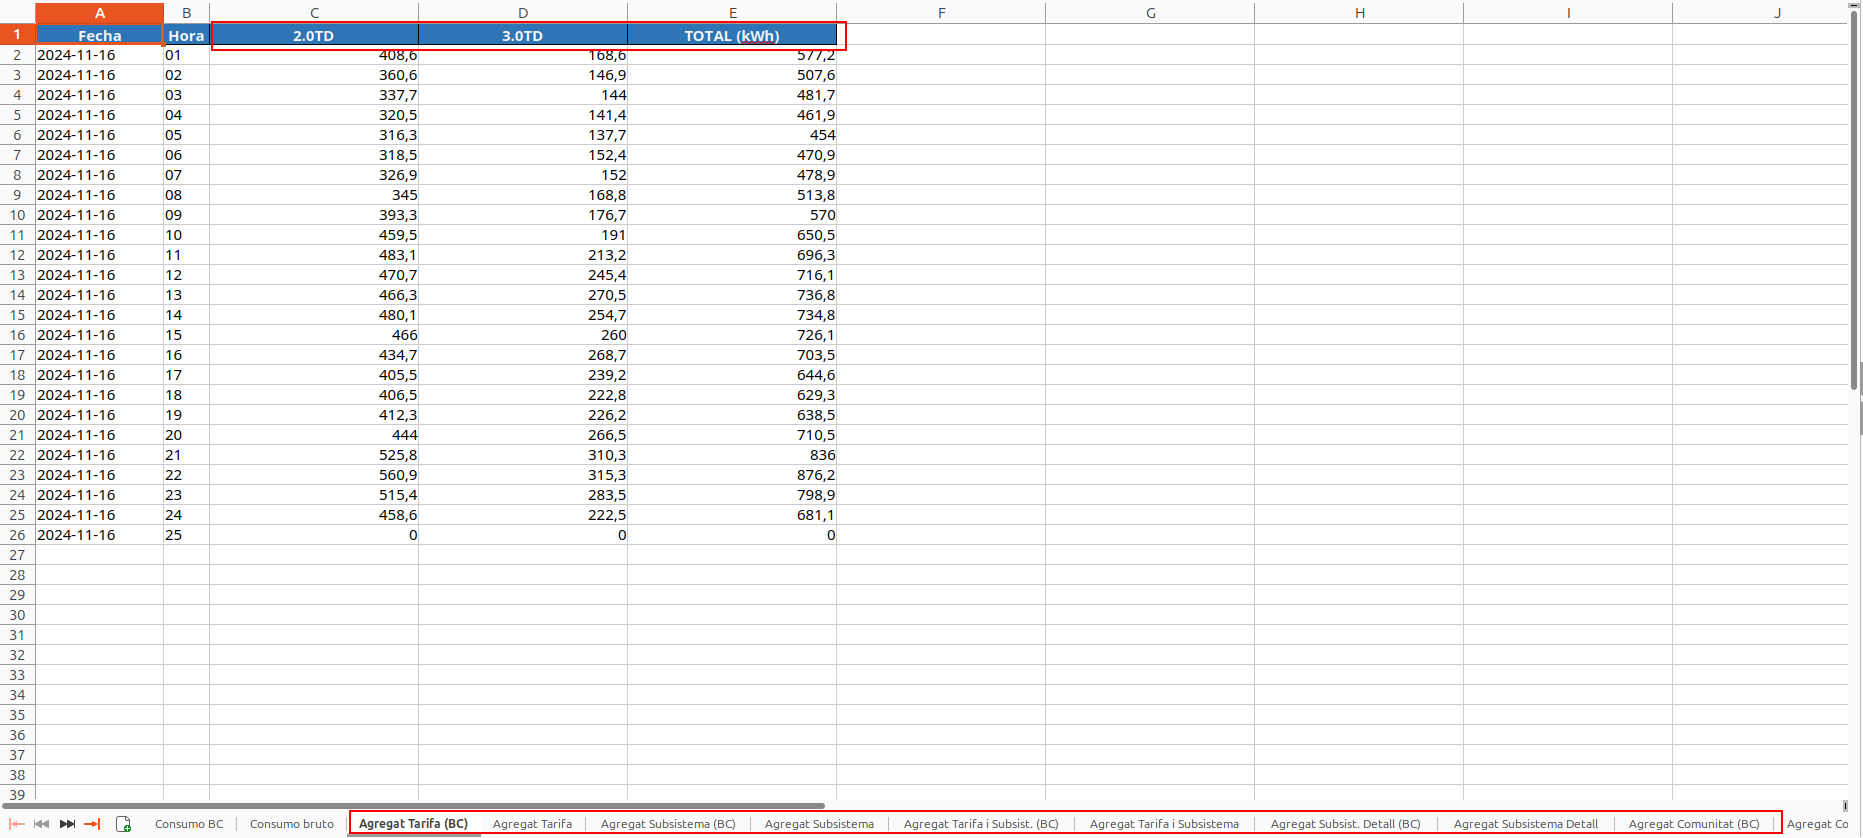
Task: Select cell with value 836
Action: 732,455
